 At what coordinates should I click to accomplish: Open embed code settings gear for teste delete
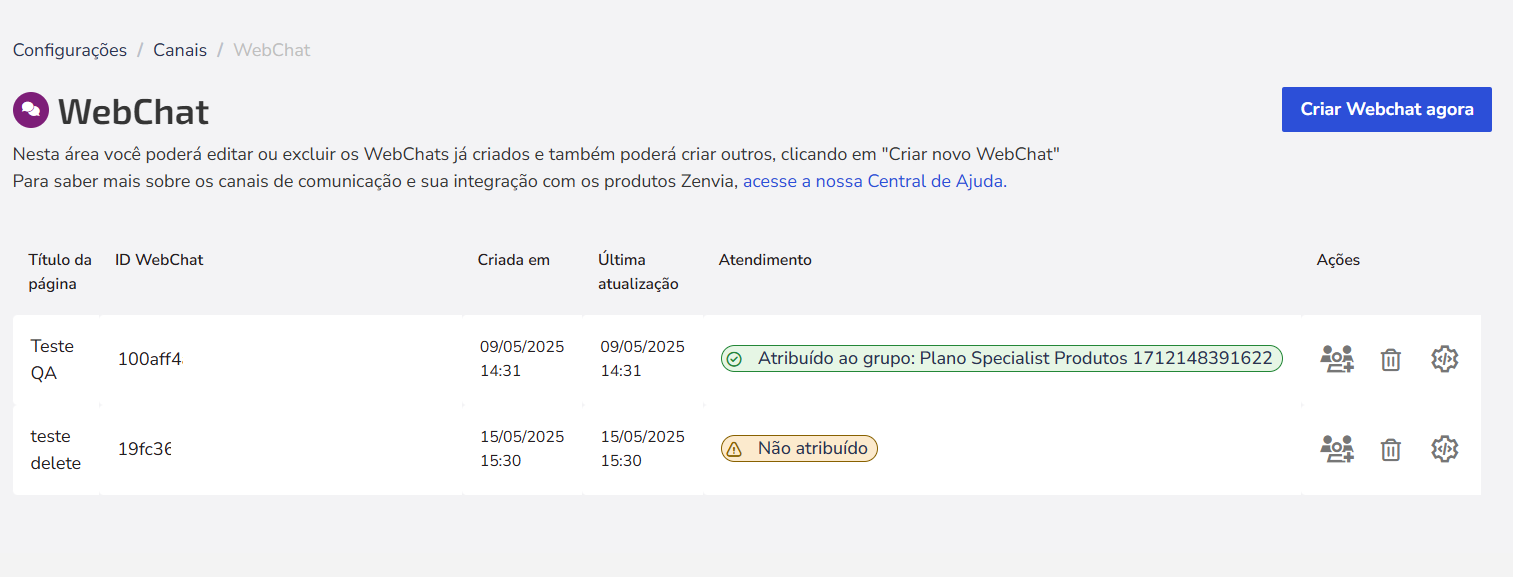(x=1444, y=449)
